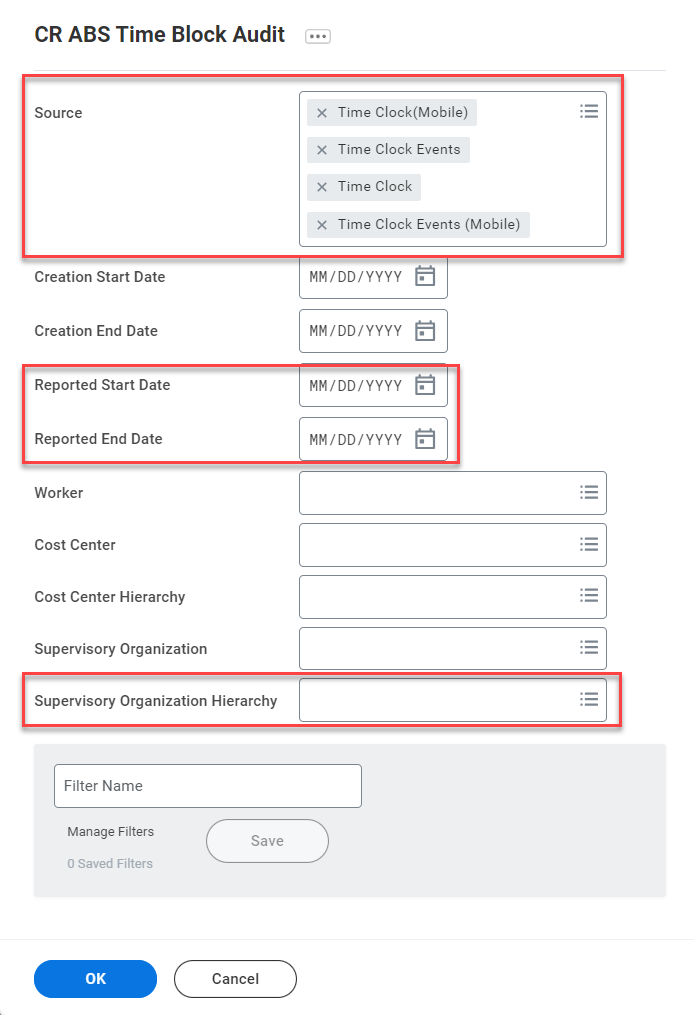The height and width of the screenshot is (1015, 694).
Task: Open the Supervisory Organization prompt icon
Action: pyautogui.click(x=589, y=648)
